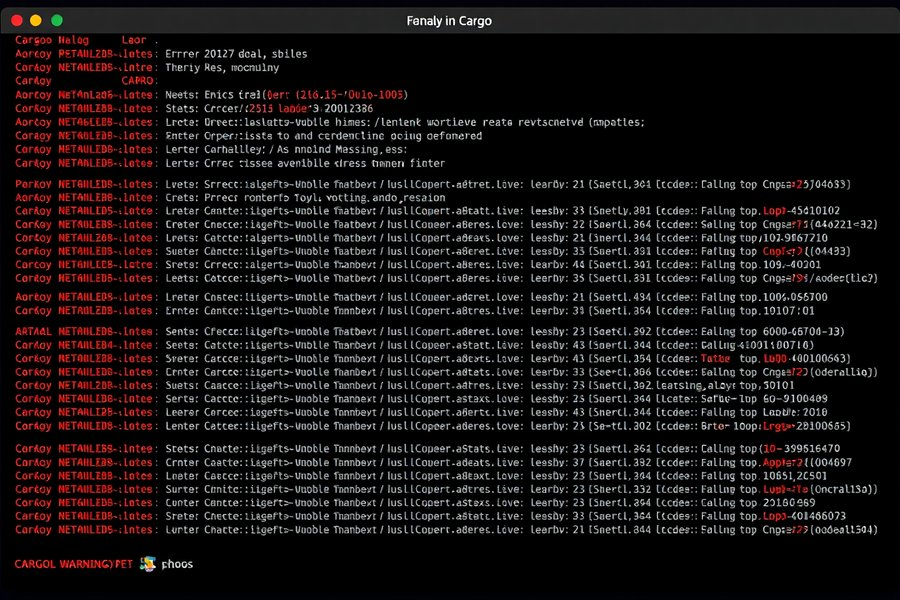Click the text "As nnoind Massing, ess:"
900x600 pixels.
[x=342, y=149]
